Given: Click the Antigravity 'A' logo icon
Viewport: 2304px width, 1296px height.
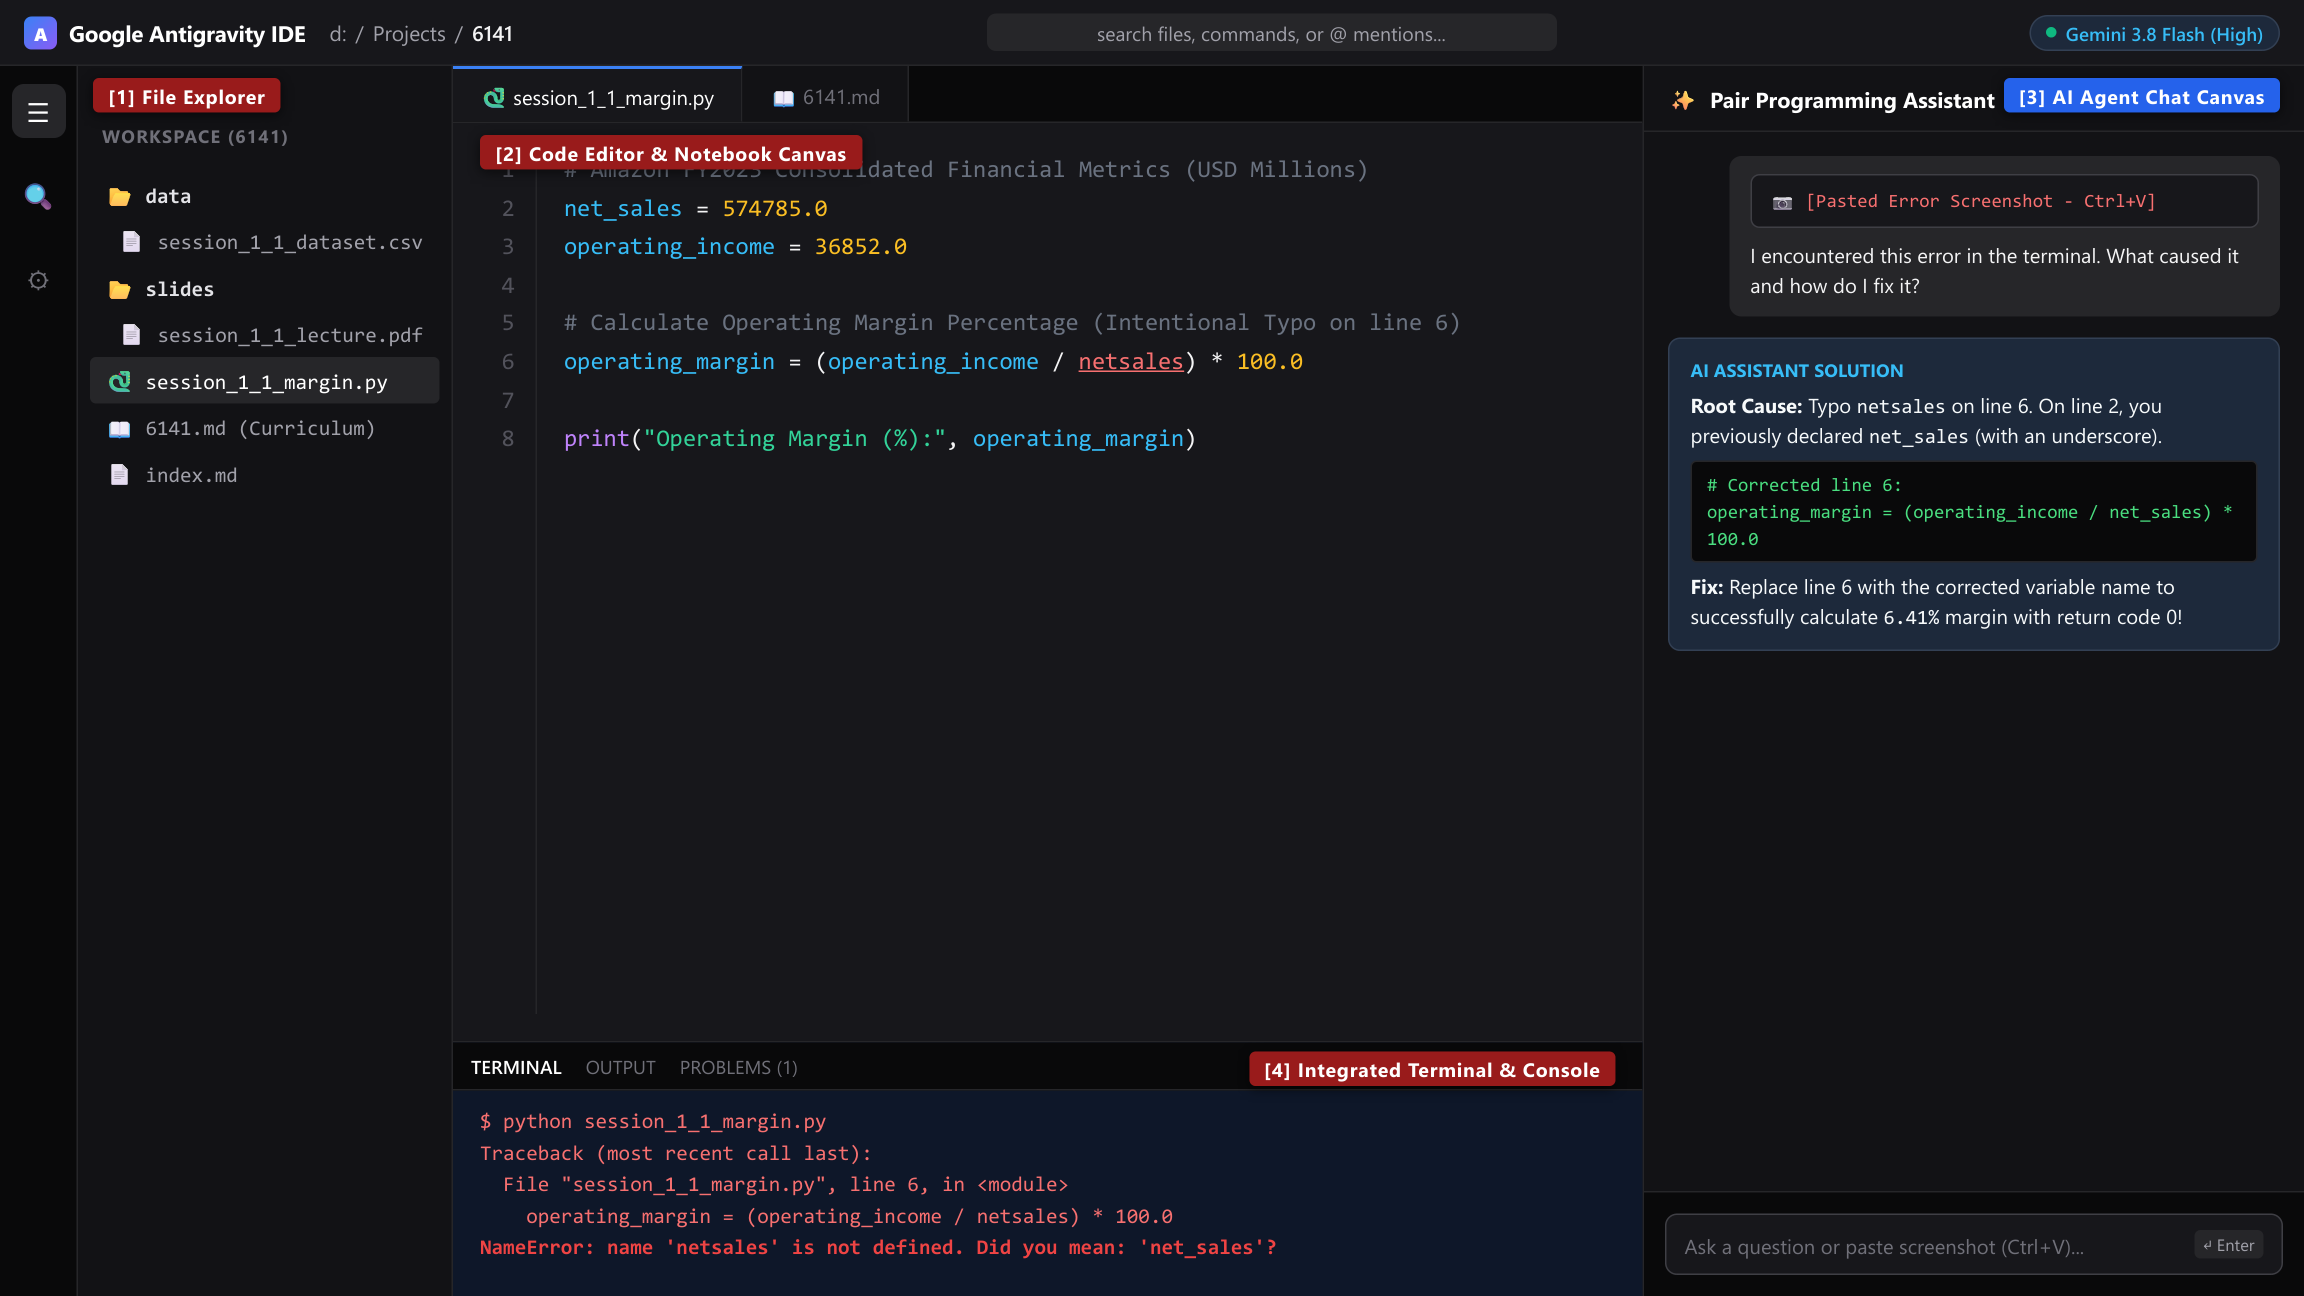Looking at the screenshot, I should 40,34.
